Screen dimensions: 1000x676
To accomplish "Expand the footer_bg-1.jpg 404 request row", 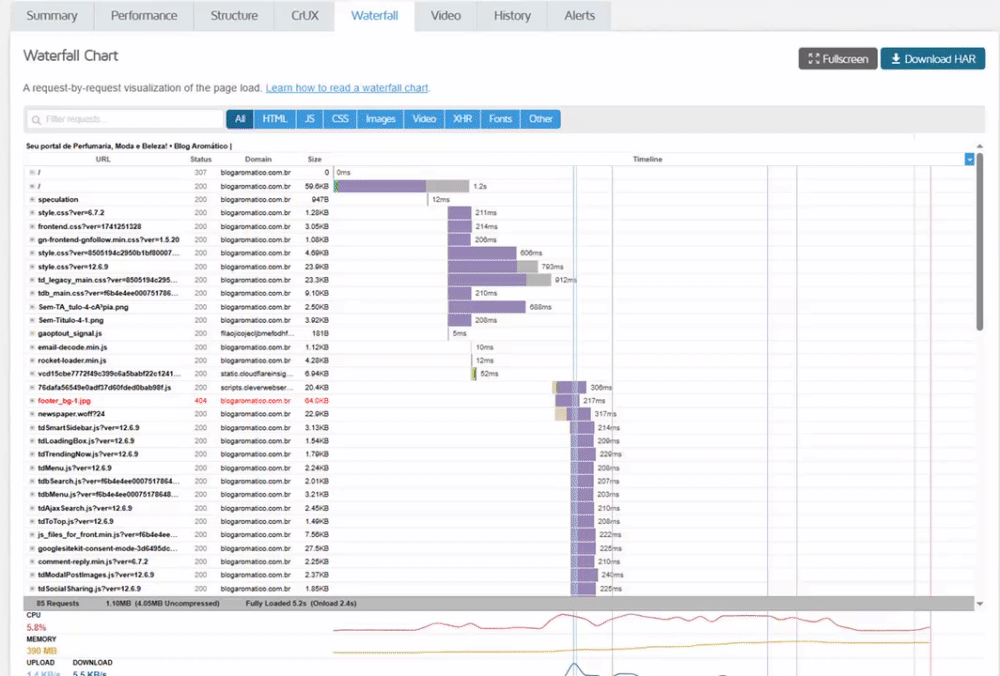I will 32,401.
